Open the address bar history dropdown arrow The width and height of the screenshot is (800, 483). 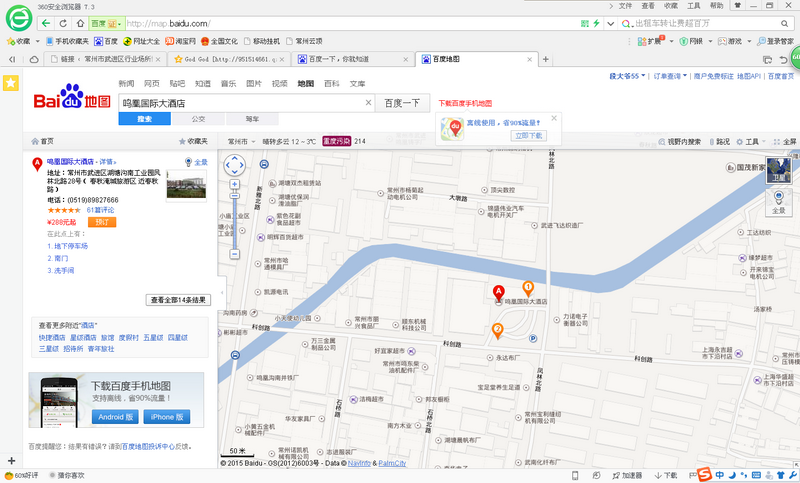610,23
